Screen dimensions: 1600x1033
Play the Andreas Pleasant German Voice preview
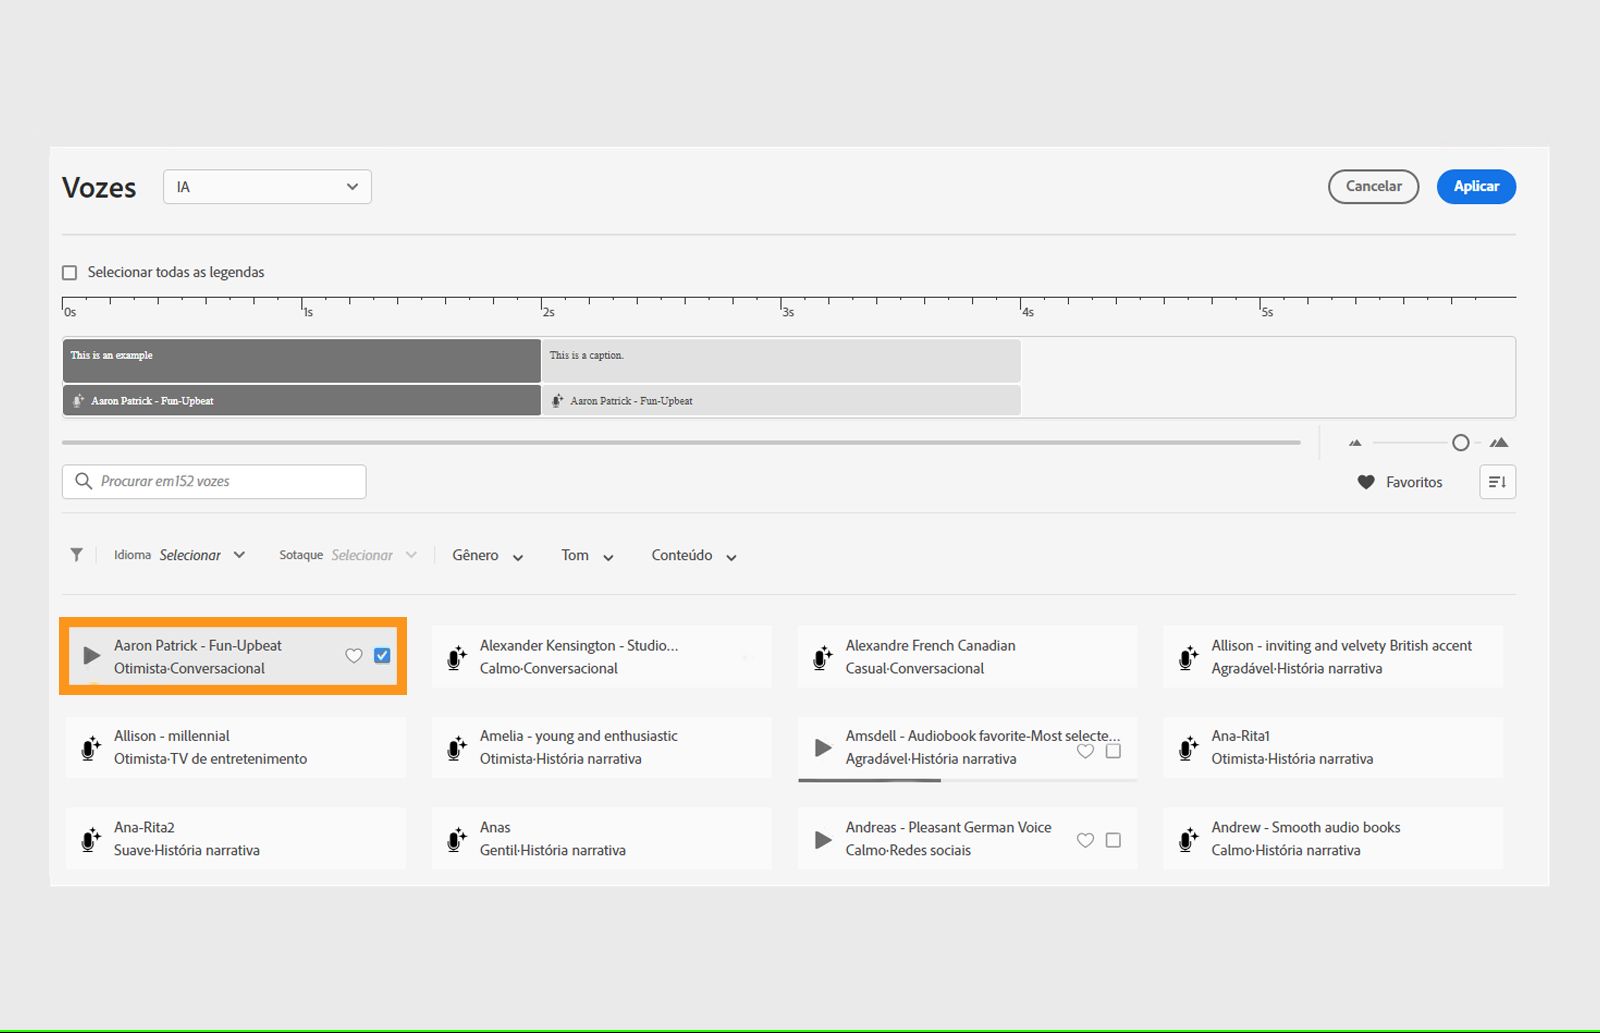823,840
